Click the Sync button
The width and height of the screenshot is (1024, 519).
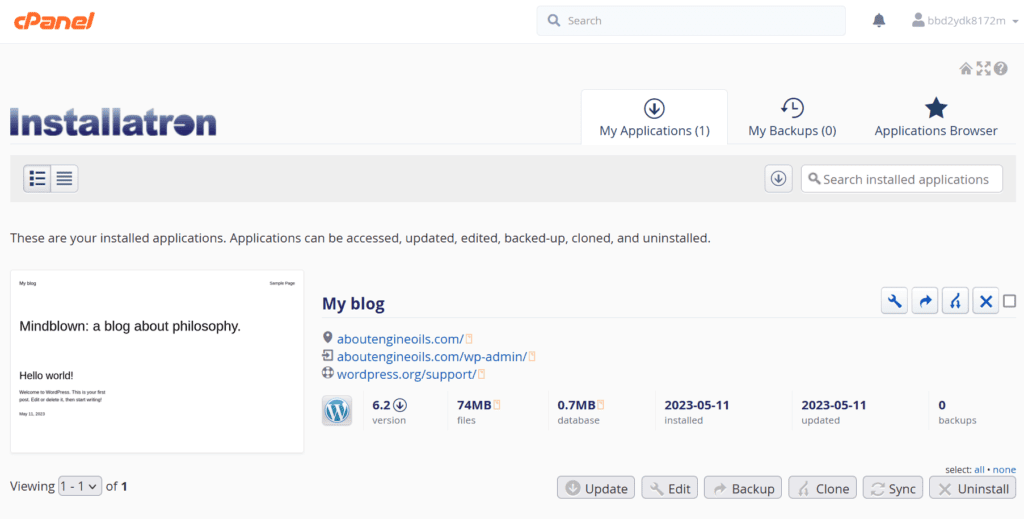[893, 488]
